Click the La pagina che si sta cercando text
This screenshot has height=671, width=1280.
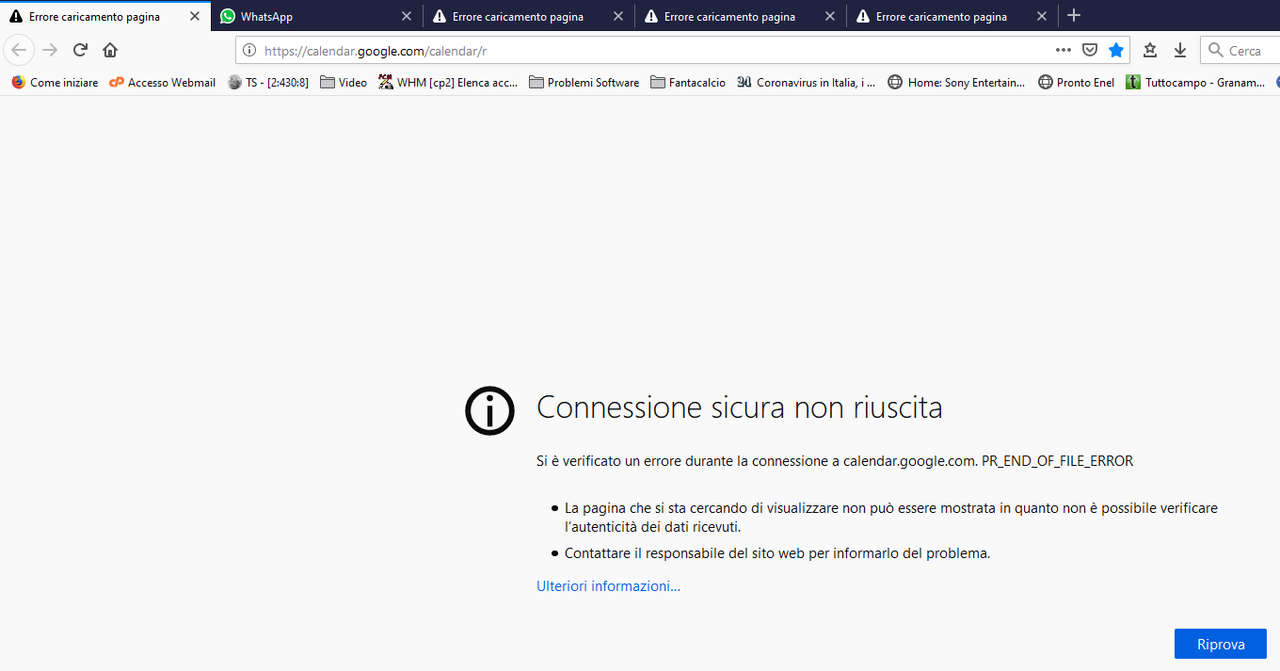point(891,517)
